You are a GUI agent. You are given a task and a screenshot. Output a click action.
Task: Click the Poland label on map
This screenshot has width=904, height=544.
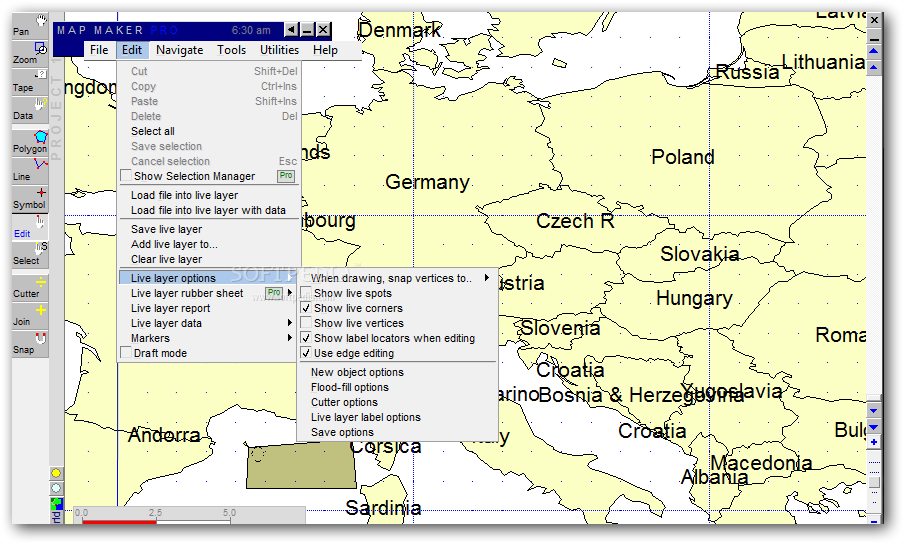tap(683, 157)
